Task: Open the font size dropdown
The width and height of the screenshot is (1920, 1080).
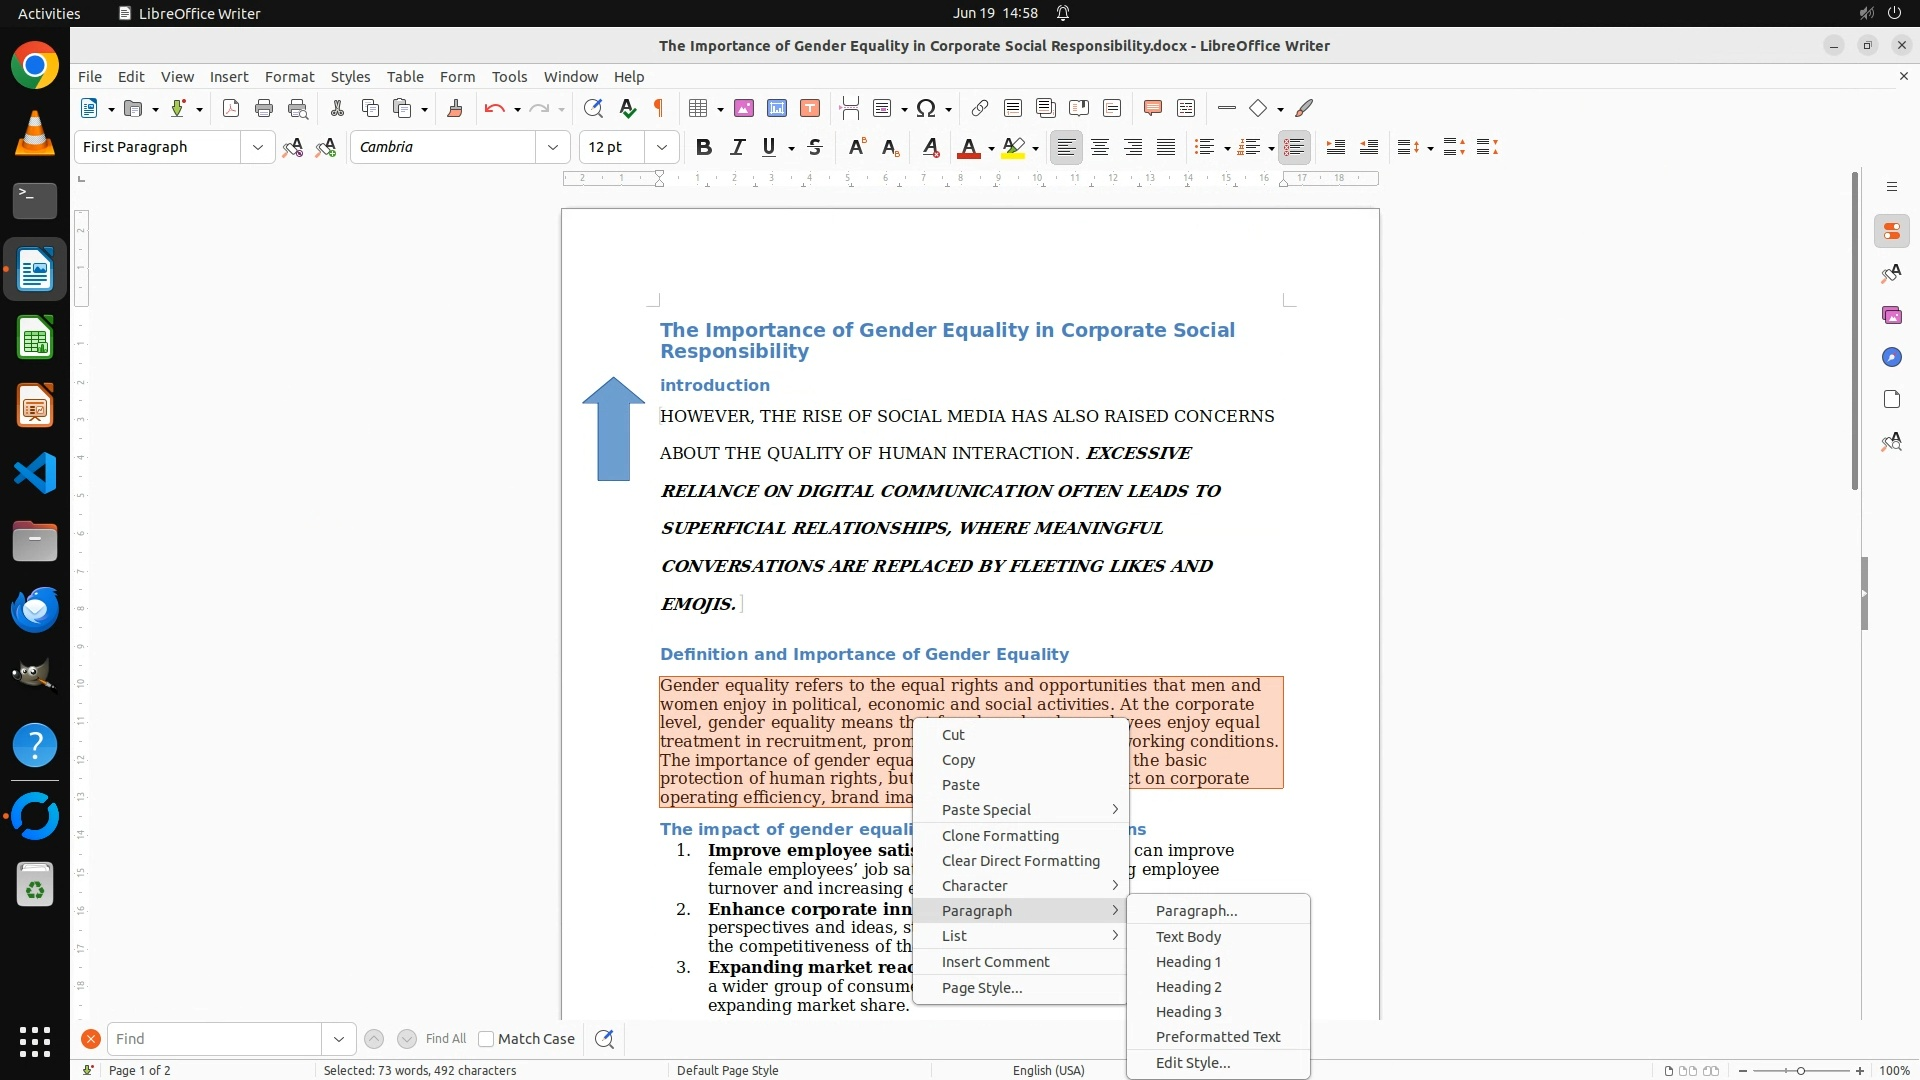Action: pyautogui.click(x=661, y=147)
